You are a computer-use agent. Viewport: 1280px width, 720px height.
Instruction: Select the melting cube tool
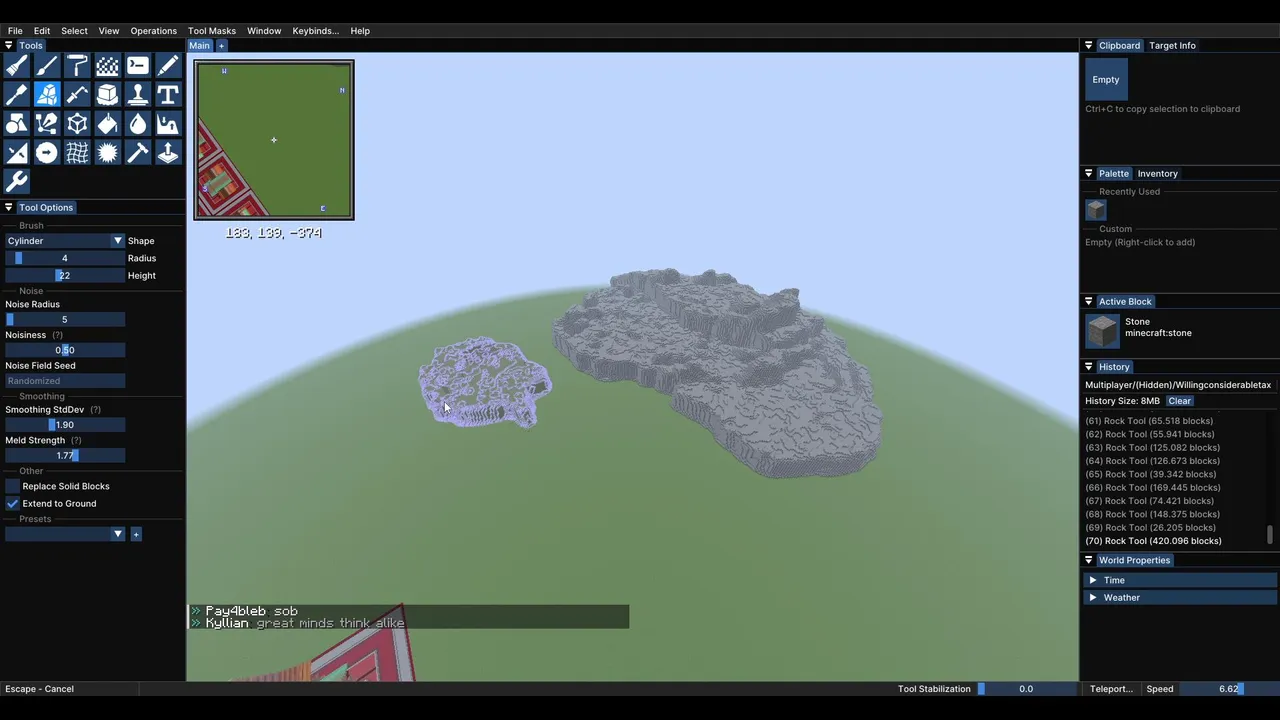107,95
